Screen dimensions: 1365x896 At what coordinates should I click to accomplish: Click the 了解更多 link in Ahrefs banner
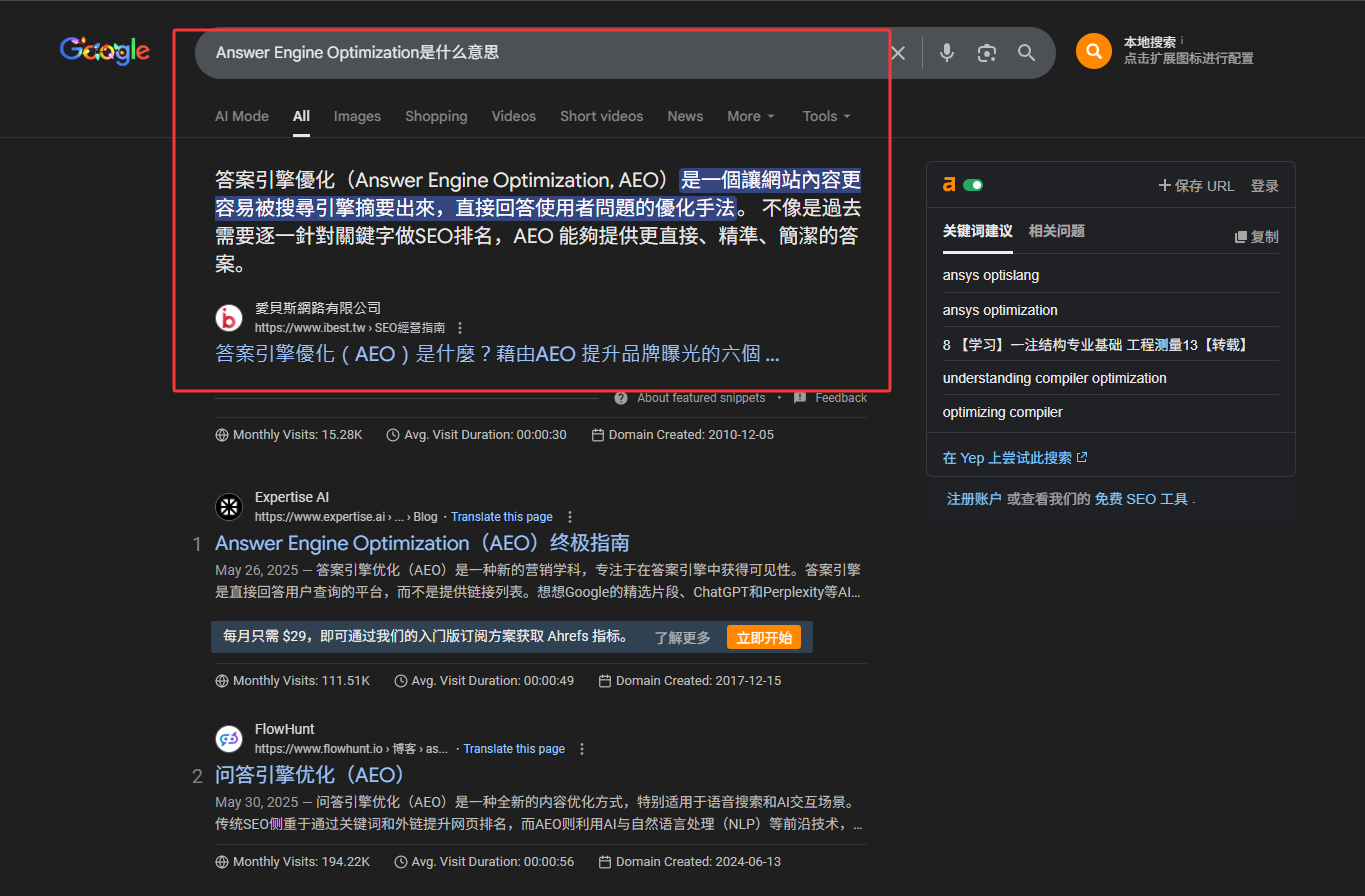683,637
